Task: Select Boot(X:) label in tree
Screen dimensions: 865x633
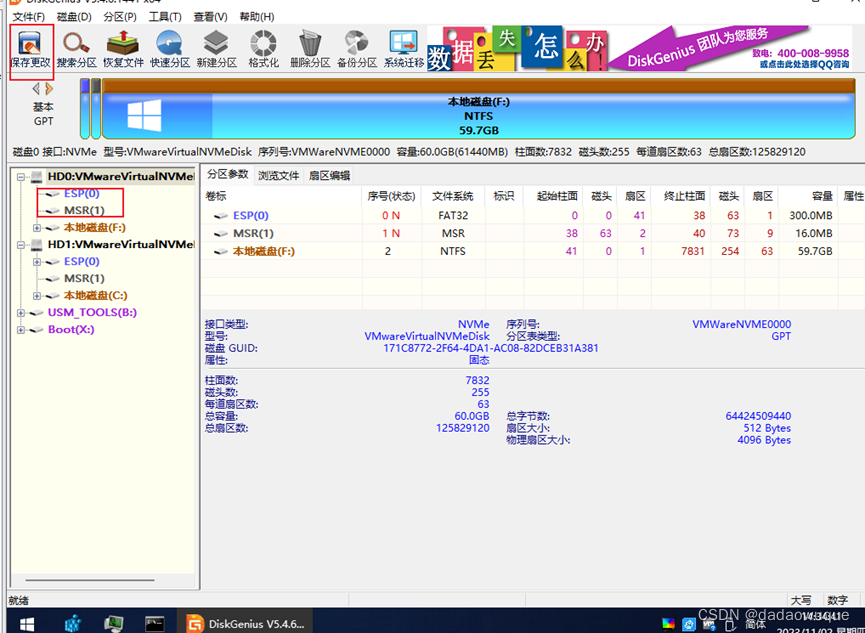Action: tap(71, 330)
